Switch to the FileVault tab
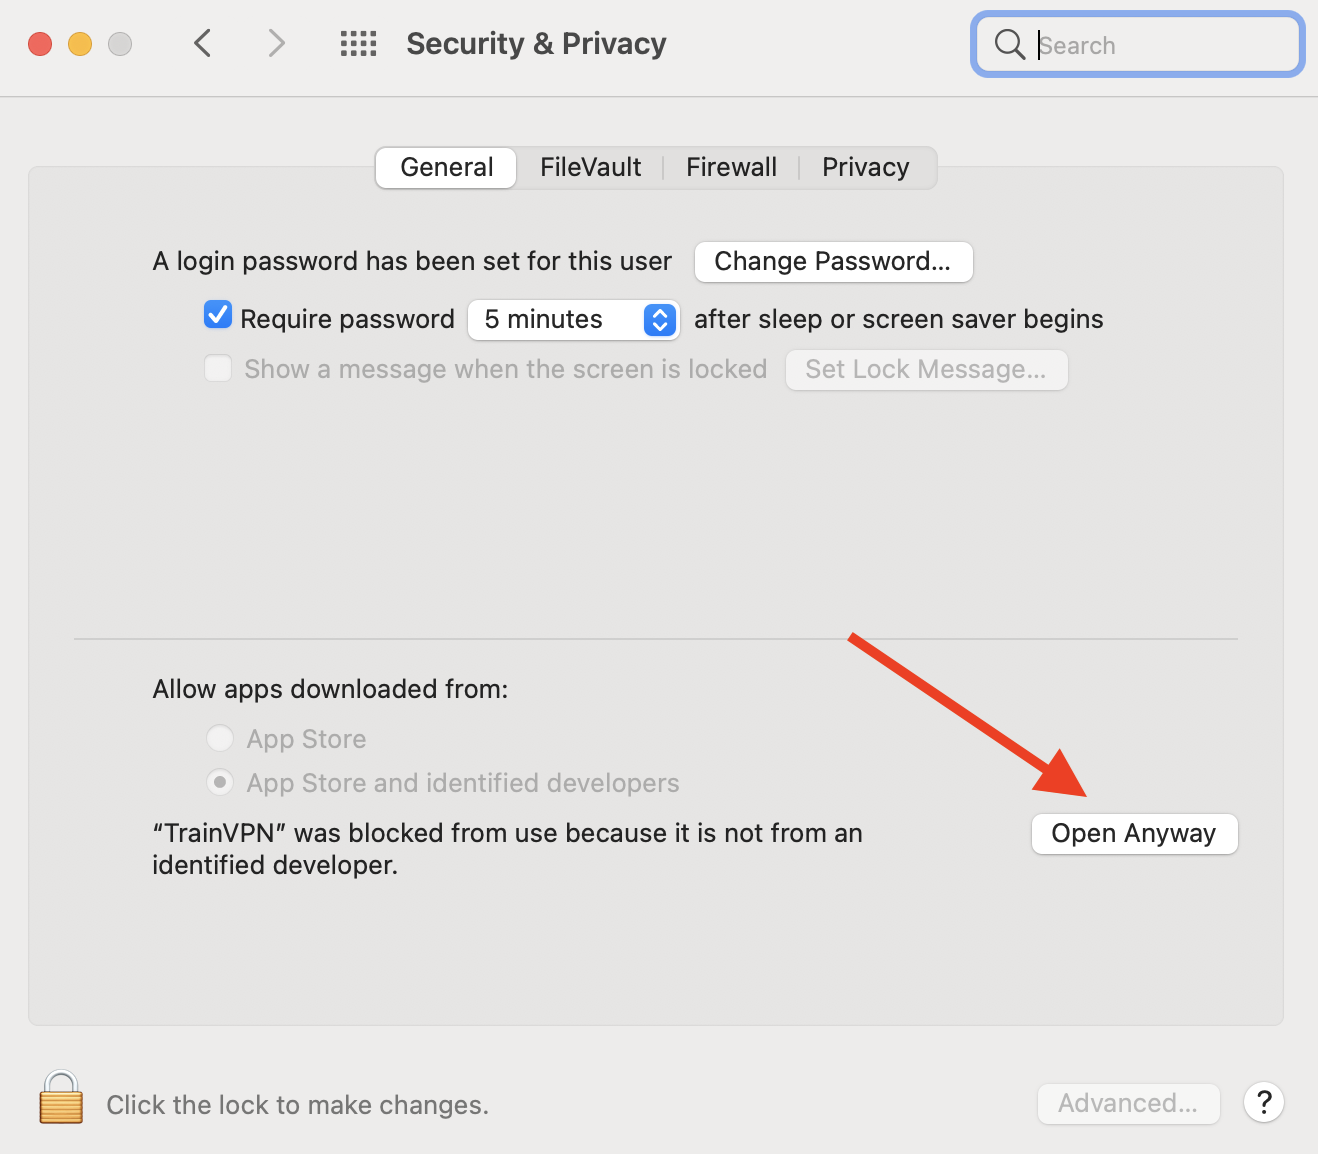This screenshot has height=1154, width=1318. click(x=591, y=167)
